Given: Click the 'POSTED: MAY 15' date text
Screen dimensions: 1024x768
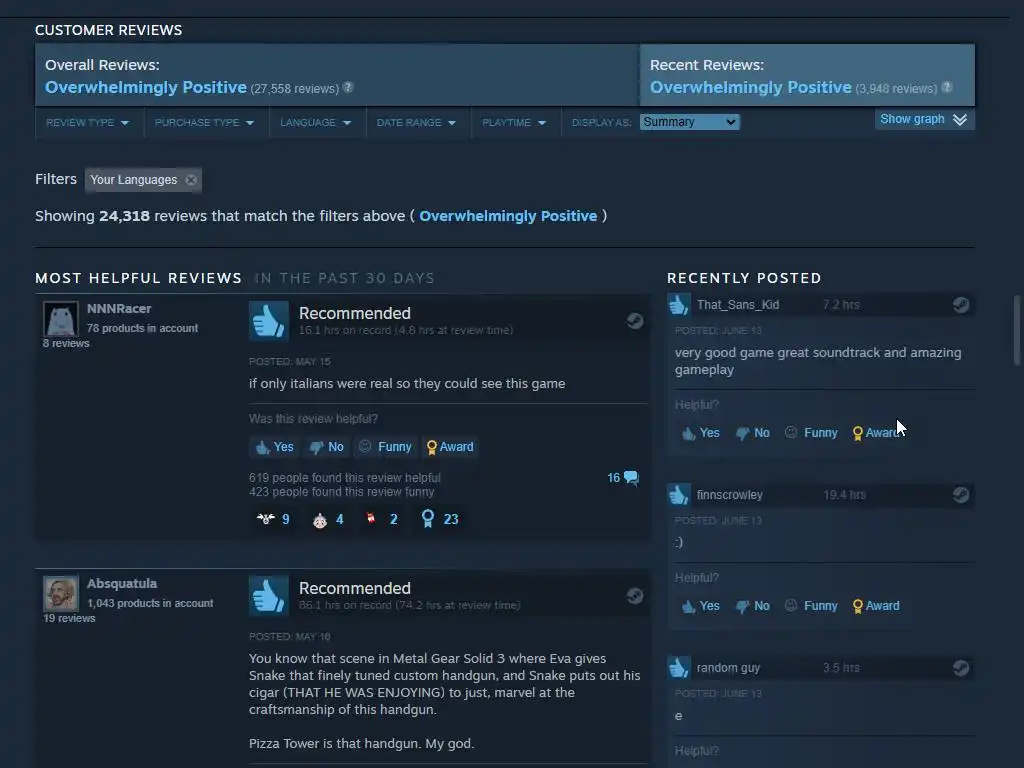Looking at the screenshot, I should (289, 362).
